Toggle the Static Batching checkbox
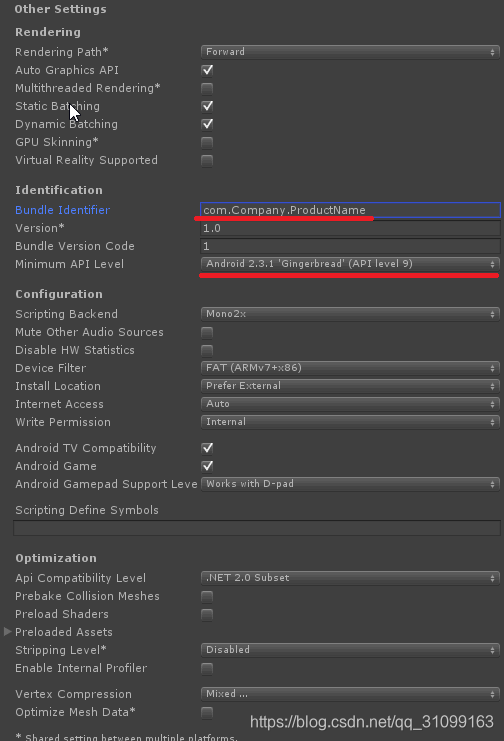 pos(207,106)
